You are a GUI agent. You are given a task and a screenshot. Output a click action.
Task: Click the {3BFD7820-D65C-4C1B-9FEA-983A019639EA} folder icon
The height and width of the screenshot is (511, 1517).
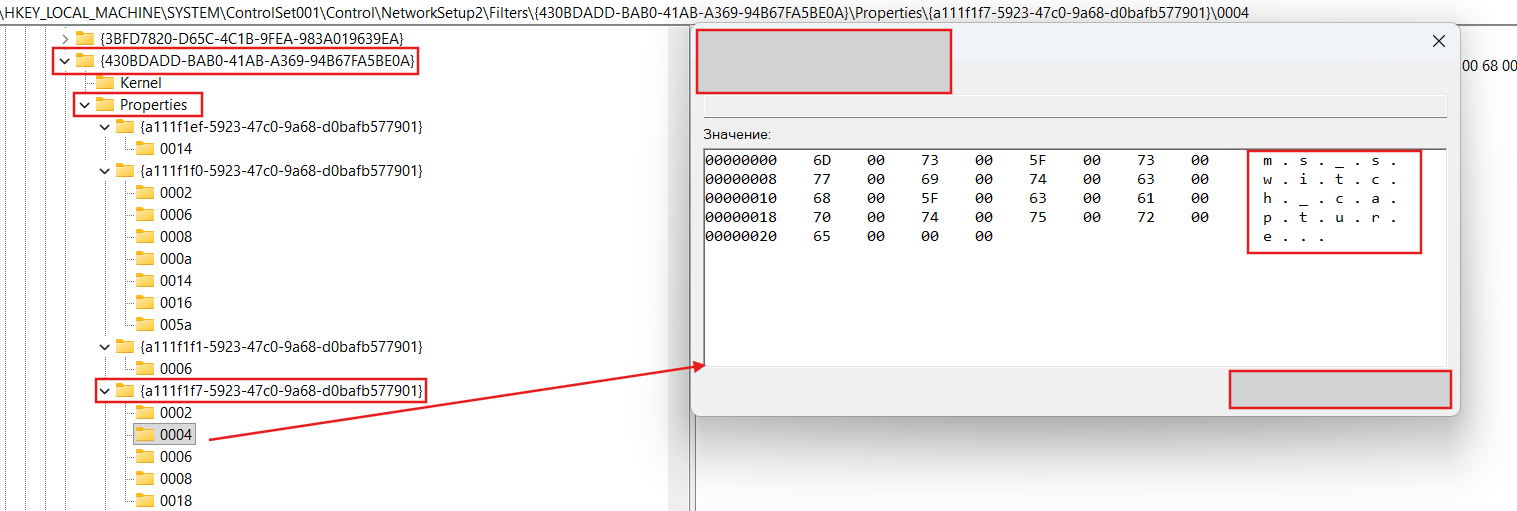[x=85, y=39]
